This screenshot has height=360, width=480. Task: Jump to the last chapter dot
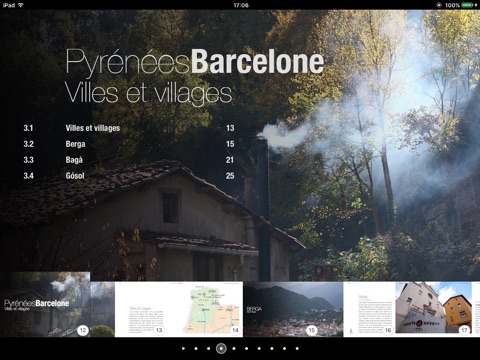point(297,348)
